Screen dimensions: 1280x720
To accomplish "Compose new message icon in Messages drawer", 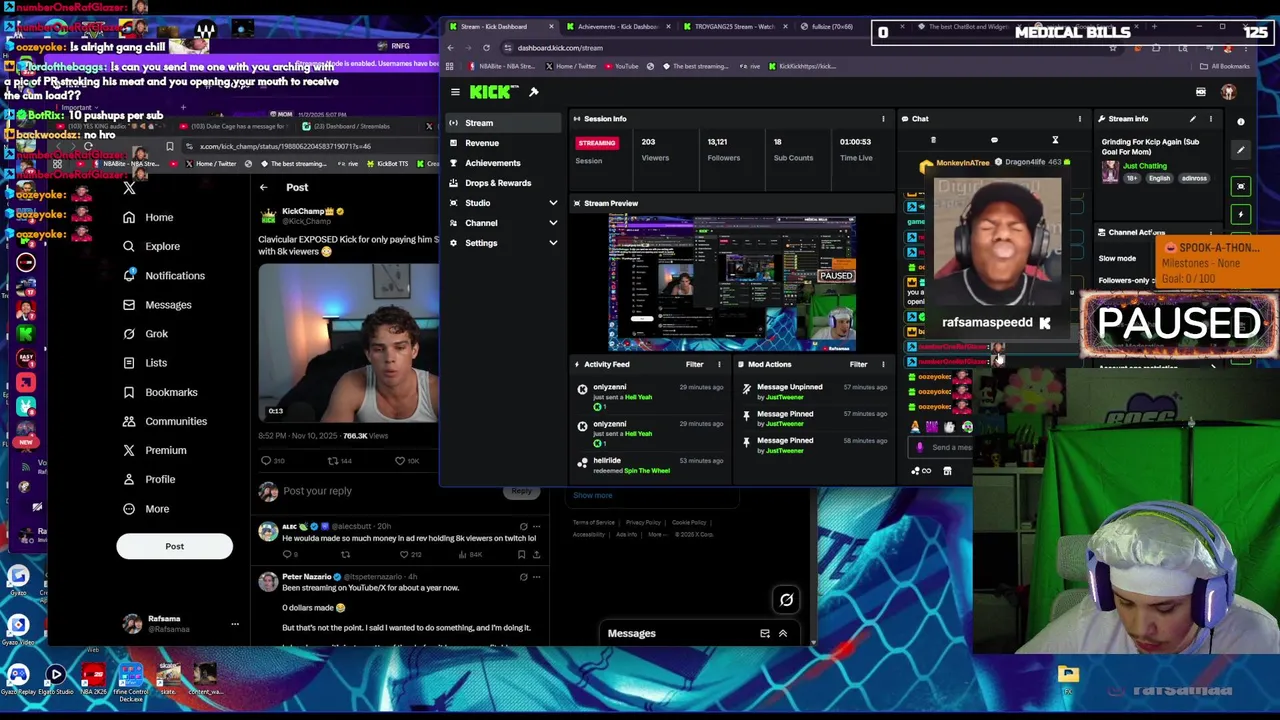I will pyautogui.click(x=765, y=633).
